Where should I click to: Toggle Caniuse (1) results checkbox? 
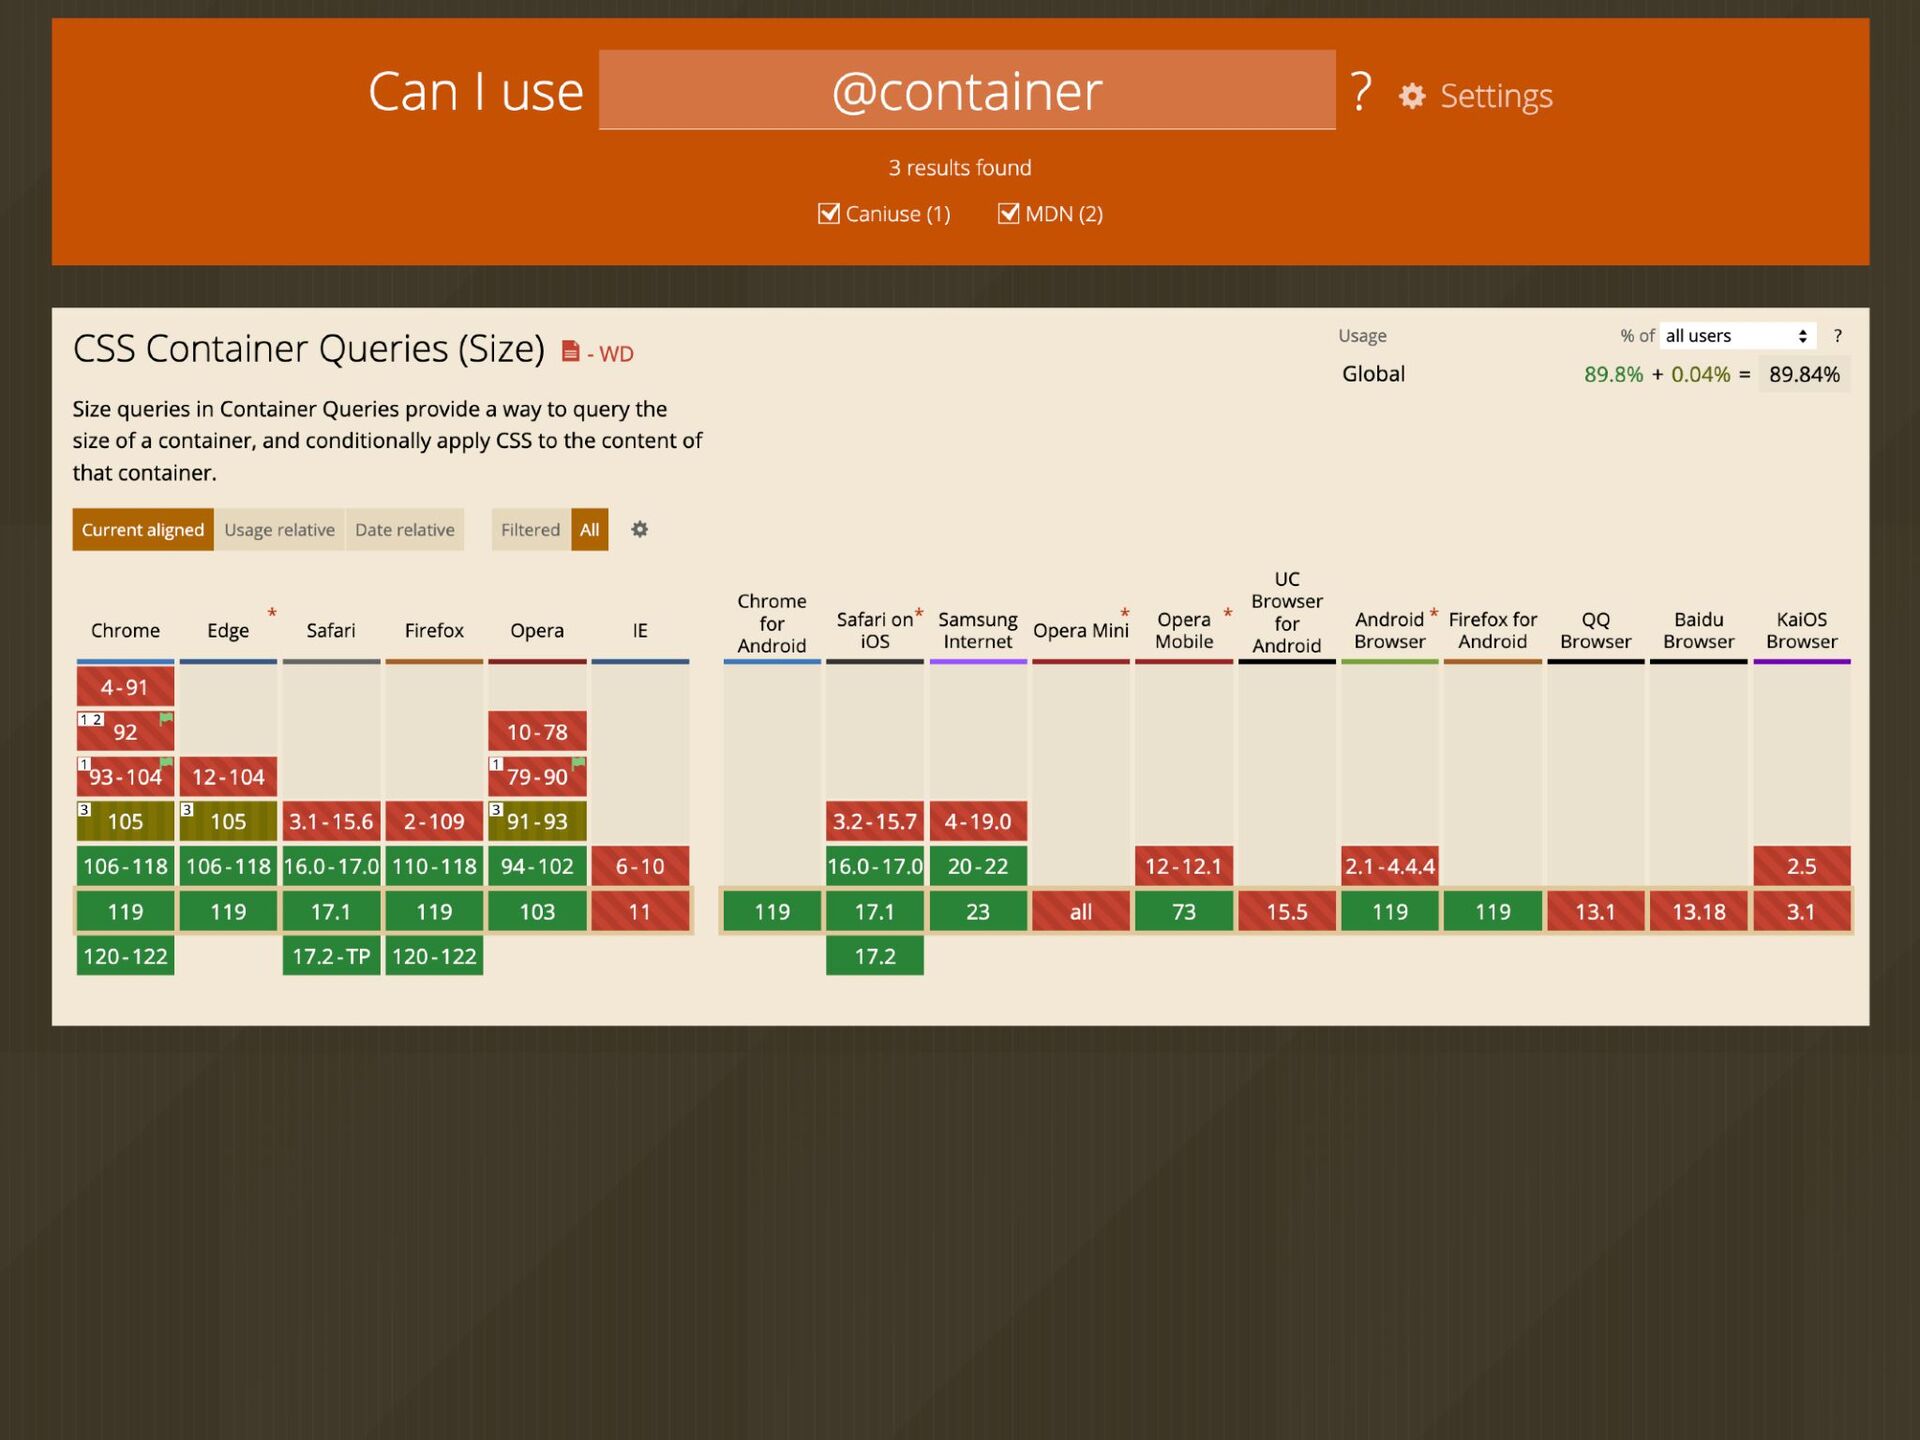click(828, 213)
